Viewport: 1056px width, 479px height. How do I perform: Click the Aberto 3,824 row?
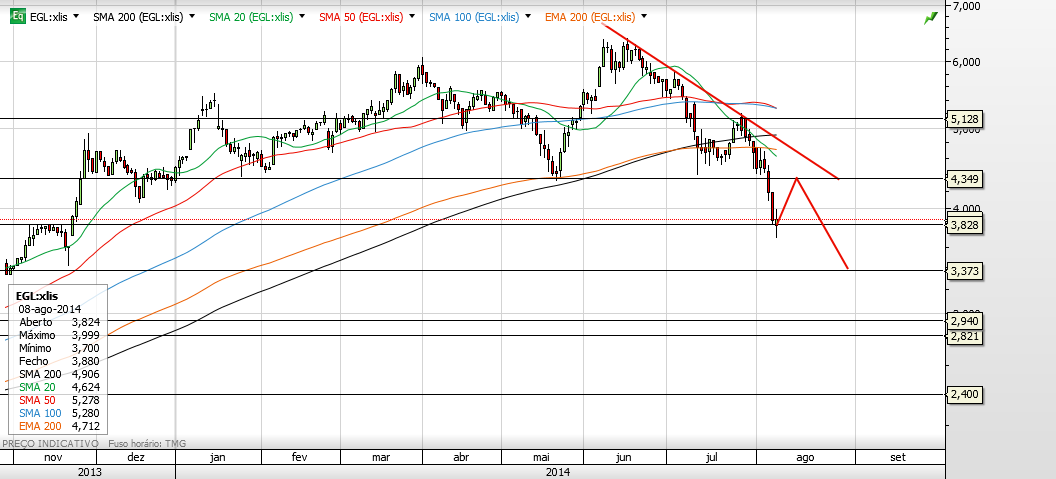59,322
